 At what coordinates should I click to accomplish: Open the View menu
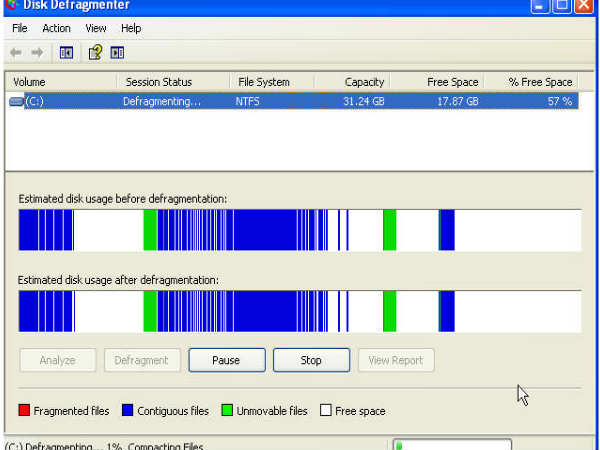click(96, 28)
